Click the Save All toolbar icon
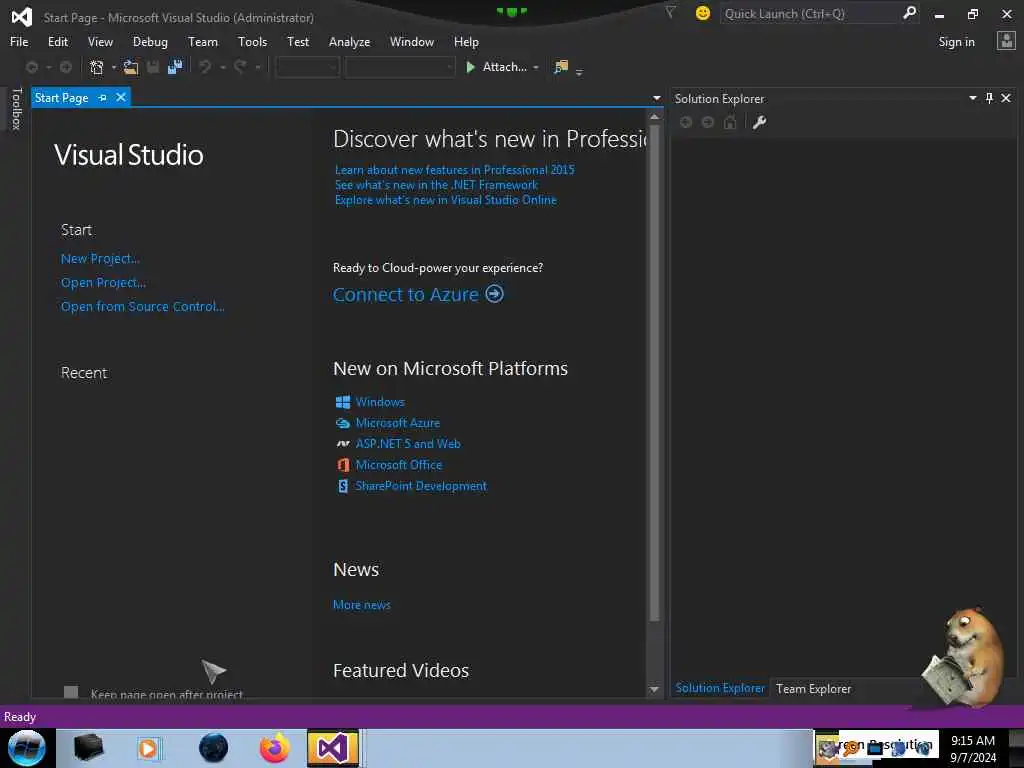 (x=175, y=67)
